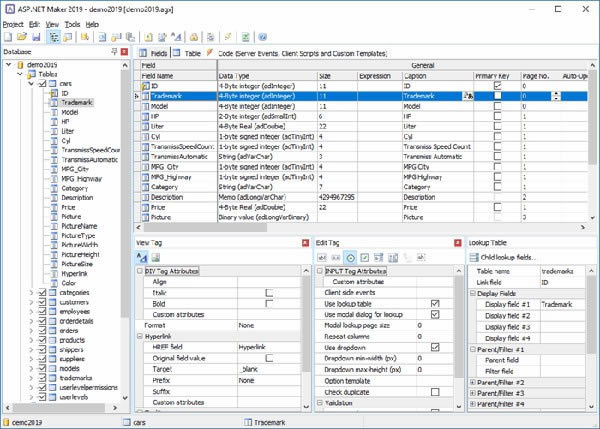600x429 pixels.
Task: Click the Description field row name
Action: point(167,197)
